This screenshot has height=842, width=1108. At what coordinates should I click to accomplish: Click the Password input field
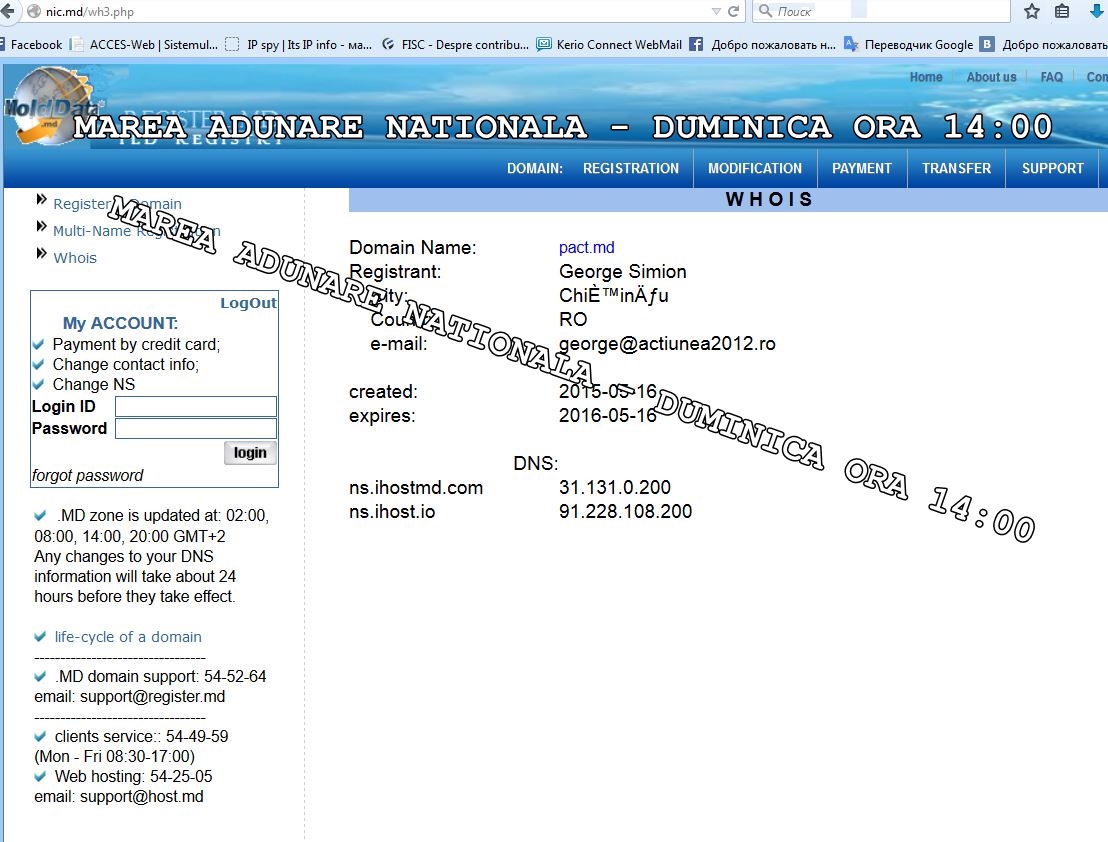(x=196, y=428)
